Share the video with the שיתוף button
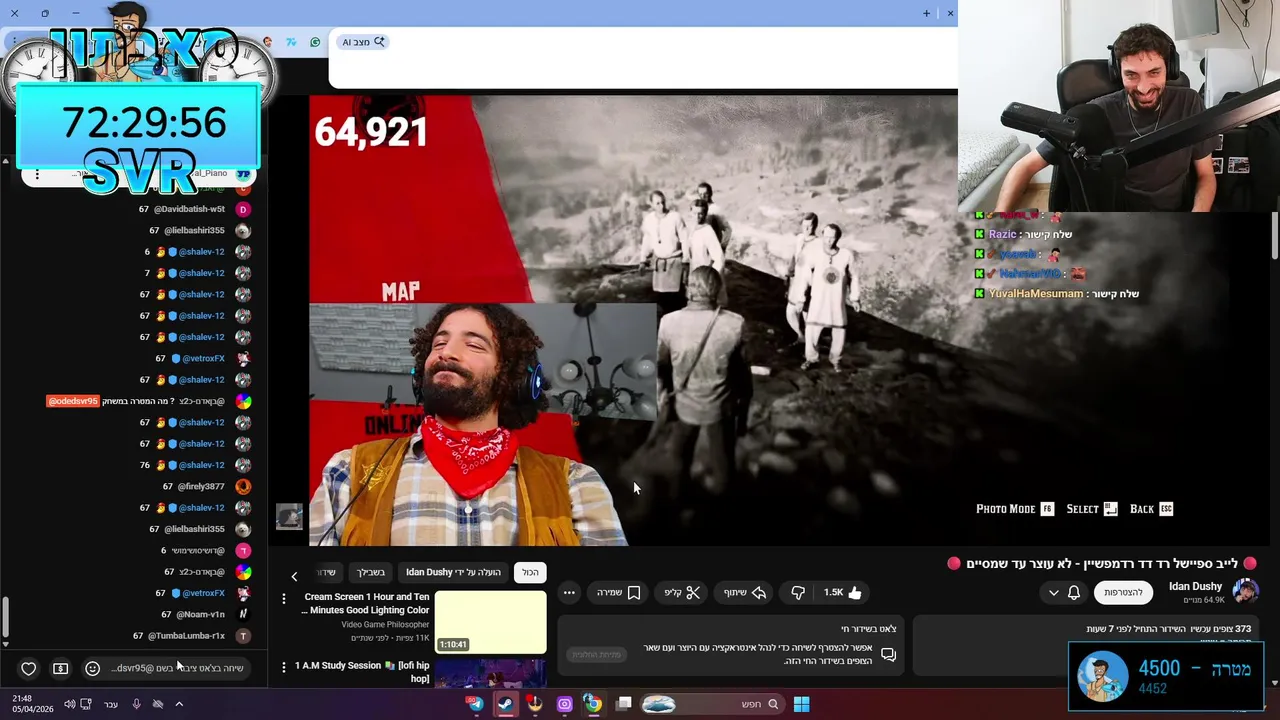This screenshot has height=720, width=1280. pyautogui.click(x=745, y=592)
